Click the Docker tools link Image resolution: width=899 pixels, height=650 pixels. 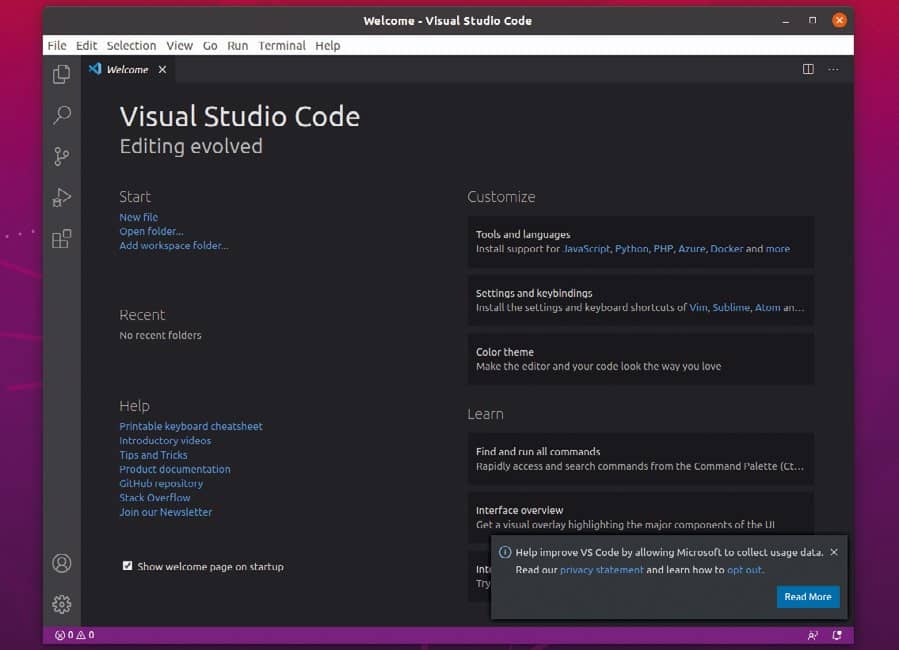[726, 249]
